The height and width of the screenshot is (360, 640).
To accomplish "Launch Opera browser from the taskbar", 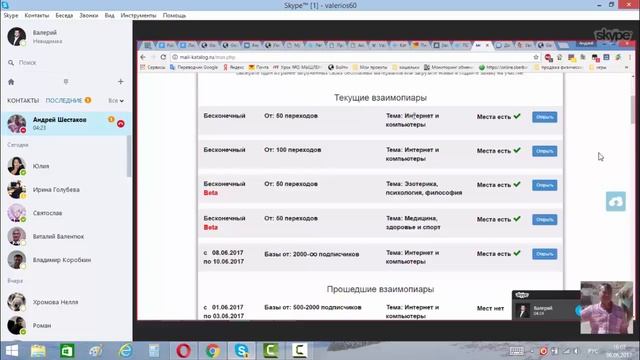I will [183, 351].
